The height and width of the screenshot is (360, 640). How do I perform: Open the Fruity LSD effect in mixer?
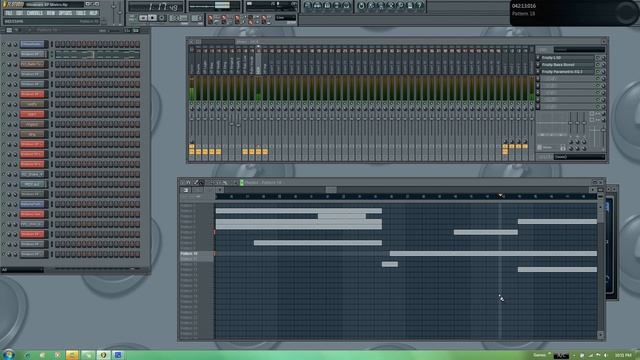coord(567,58)
